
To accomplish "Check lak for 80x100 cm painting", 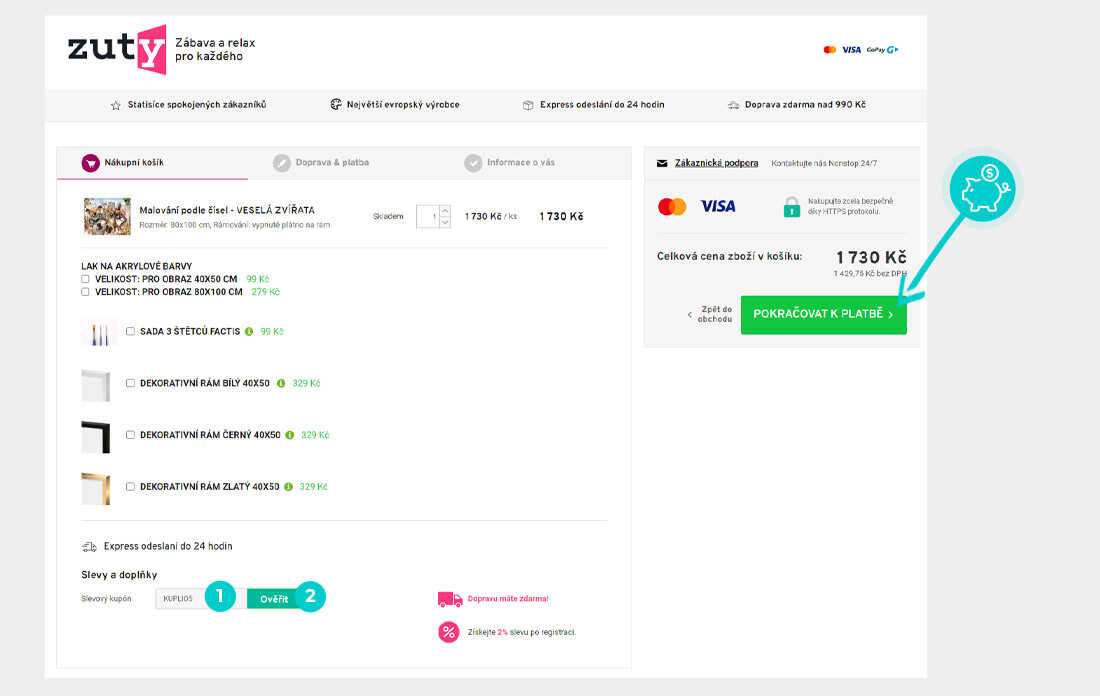I will pyautogui.click(x=85, y=292).
